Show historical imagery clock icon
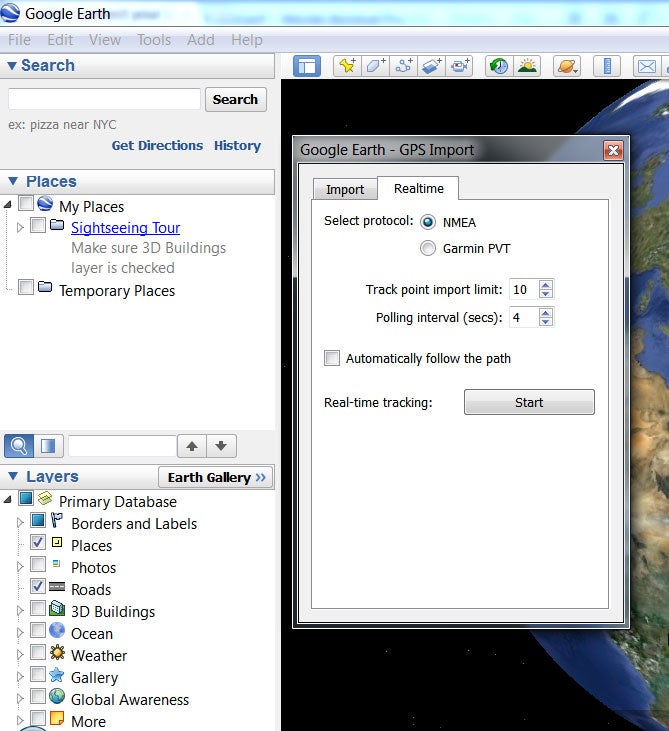 pos(499,66)
